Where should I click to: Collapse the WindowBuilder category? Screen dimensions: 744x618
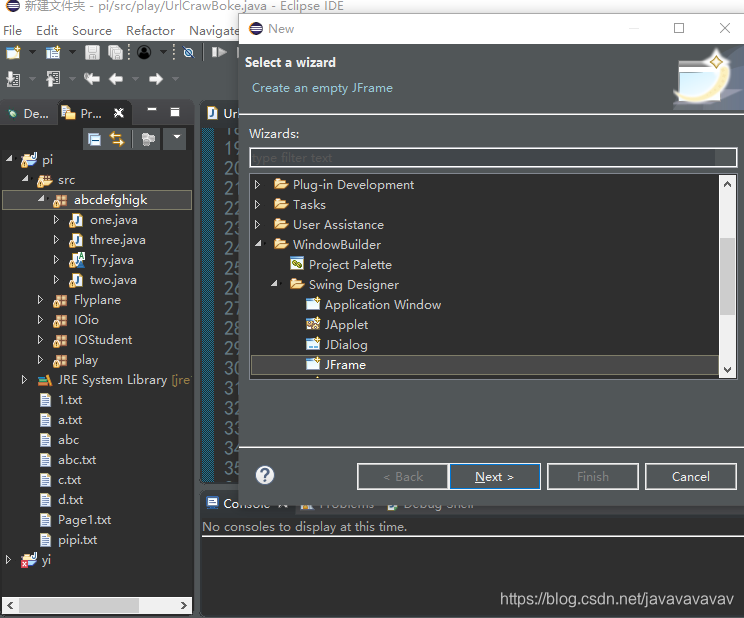pos(259,244)
